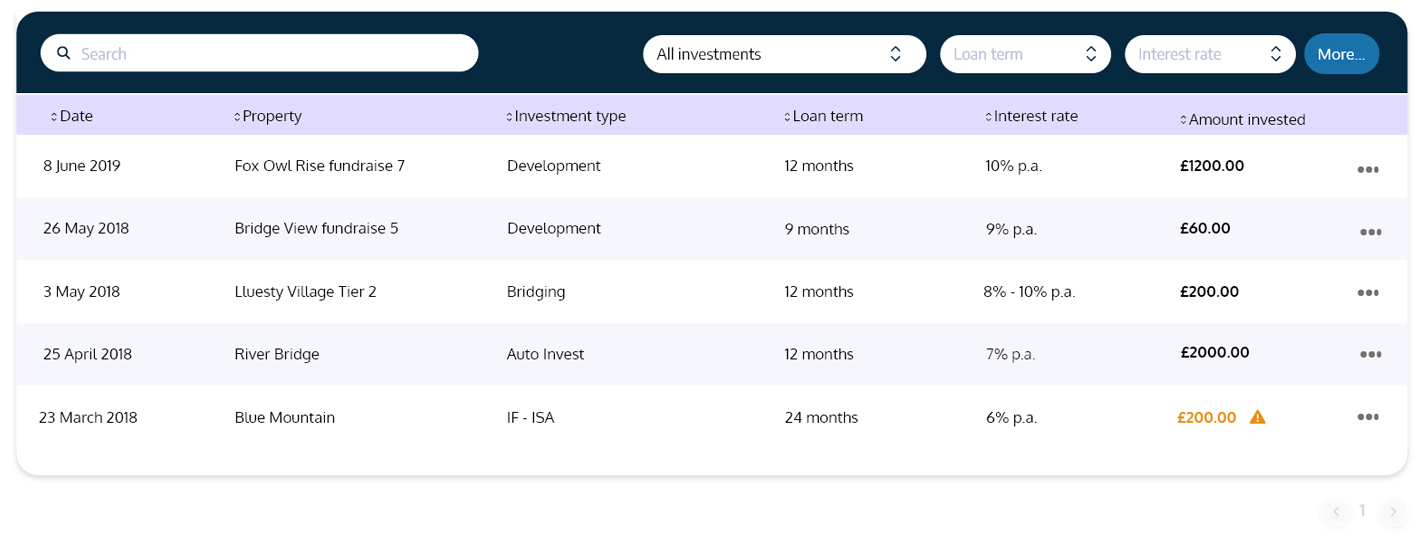The height and width of the screenshot is (536, 1417).
Task: Sort table by Date column
Action: (x=71, y=116)
